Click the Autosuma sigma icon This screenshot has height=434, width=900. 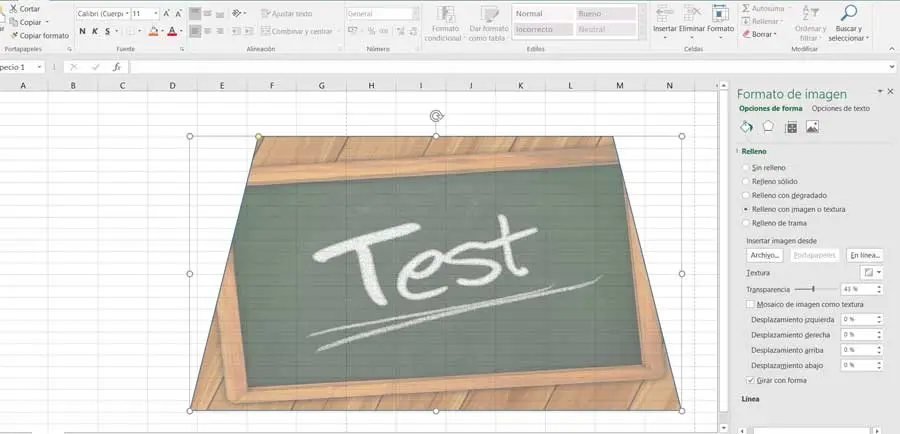[x=746, y=9]
